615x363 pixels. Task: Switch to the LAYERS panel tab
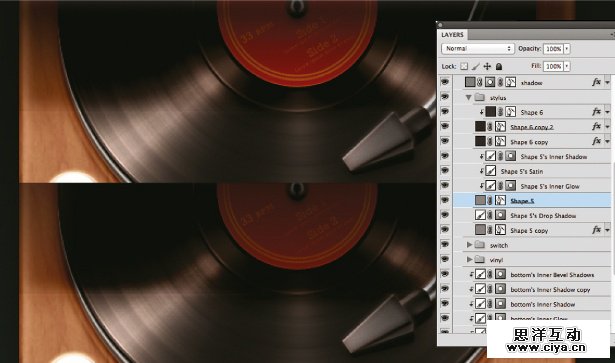click(x=452, y=34)
